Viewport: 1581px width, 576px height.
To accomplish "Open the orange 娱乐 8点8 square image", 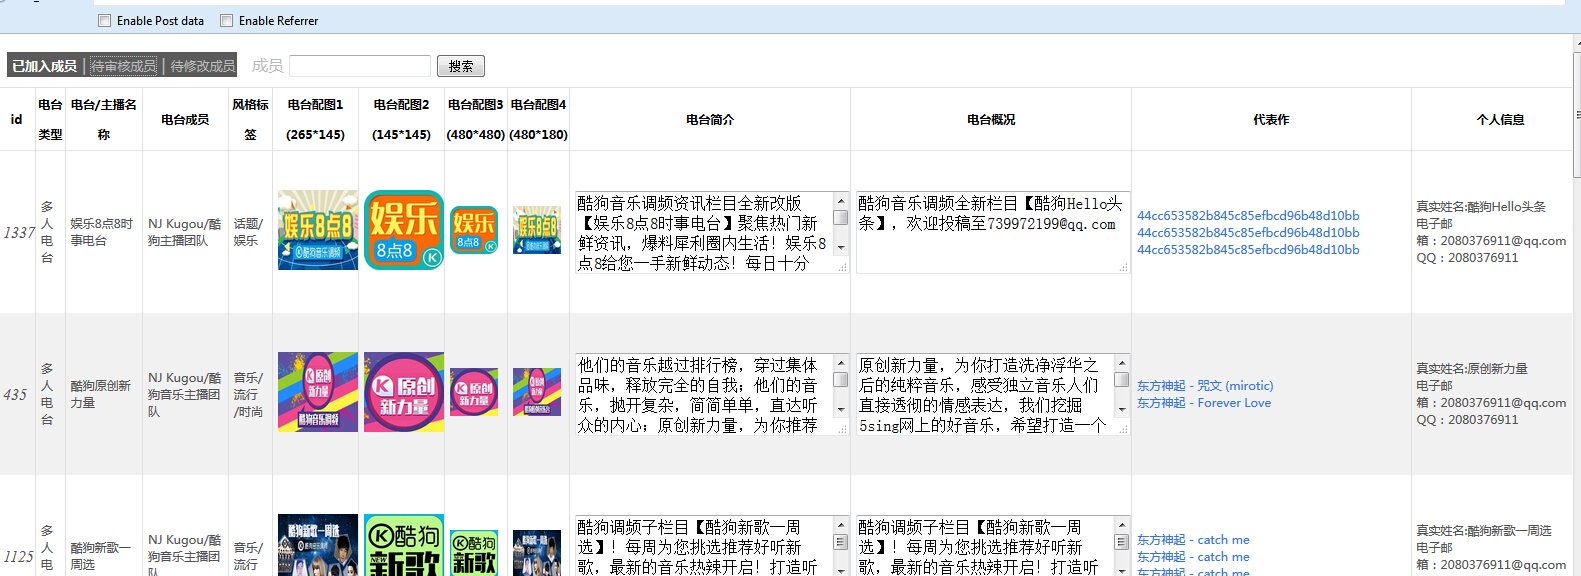I will [x=404, y=230].
